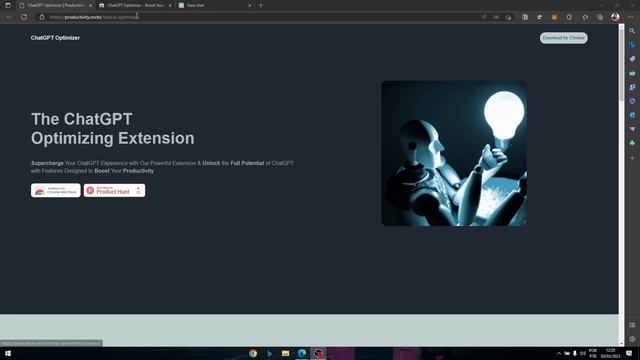Open the Collections icon
Screen dimensions: 640x360
pos(600,17)
